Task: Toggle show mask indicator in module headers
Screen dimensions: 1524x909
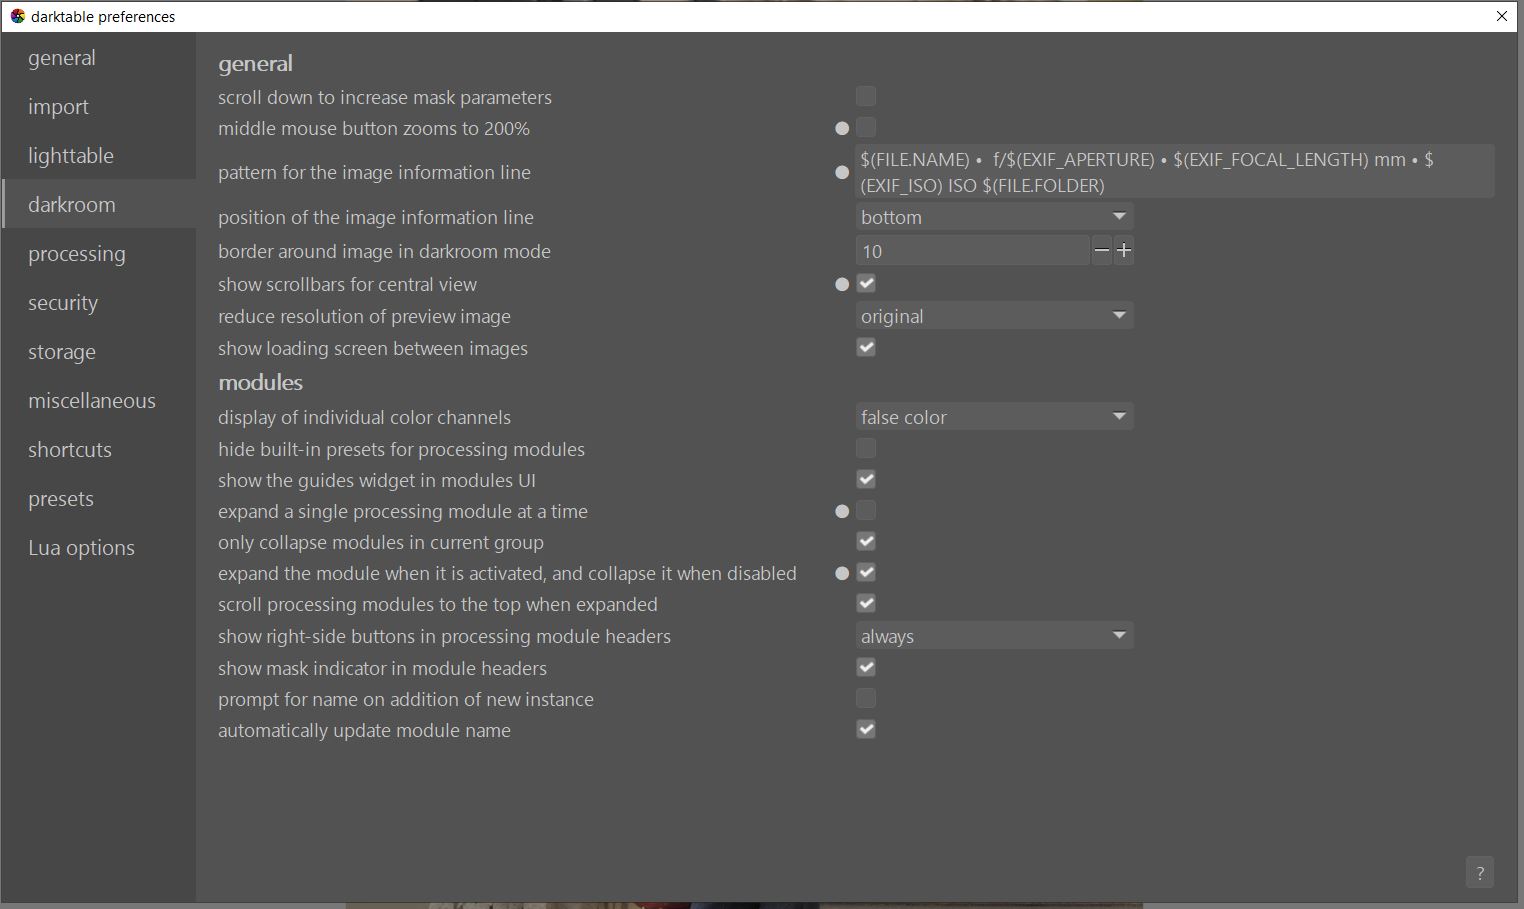Action: click(866, 667)
